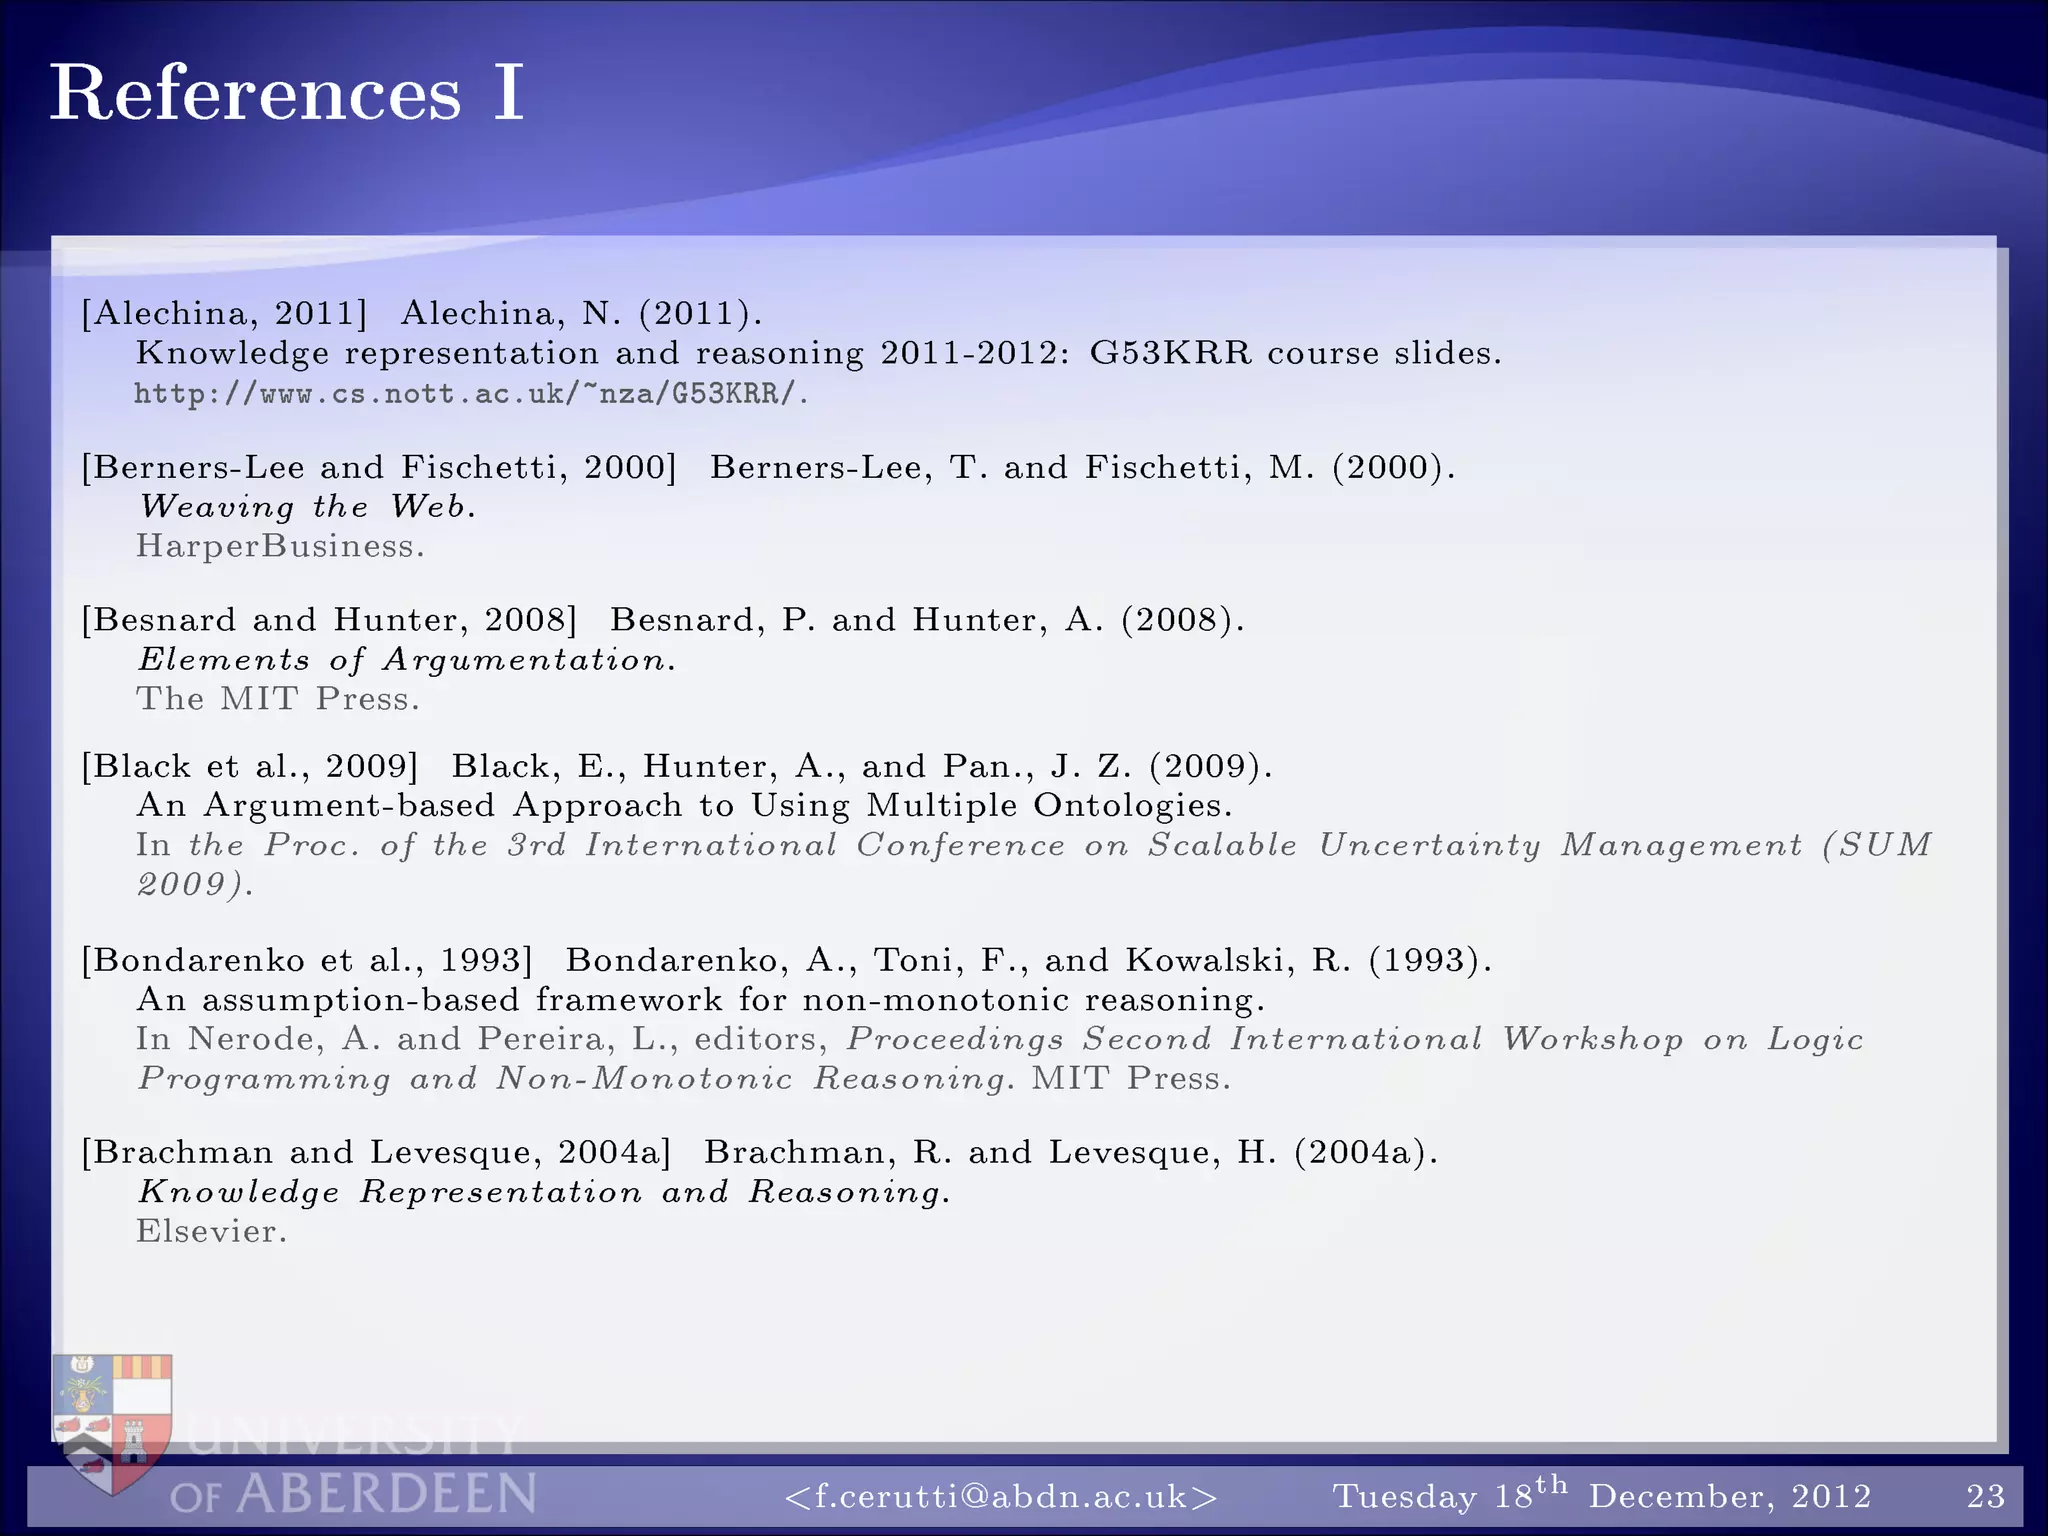This screenshot has height=1536, width=2048.
Task: Click slide page number 23
Action: pyautogui.click(x=1985, y=1496)
